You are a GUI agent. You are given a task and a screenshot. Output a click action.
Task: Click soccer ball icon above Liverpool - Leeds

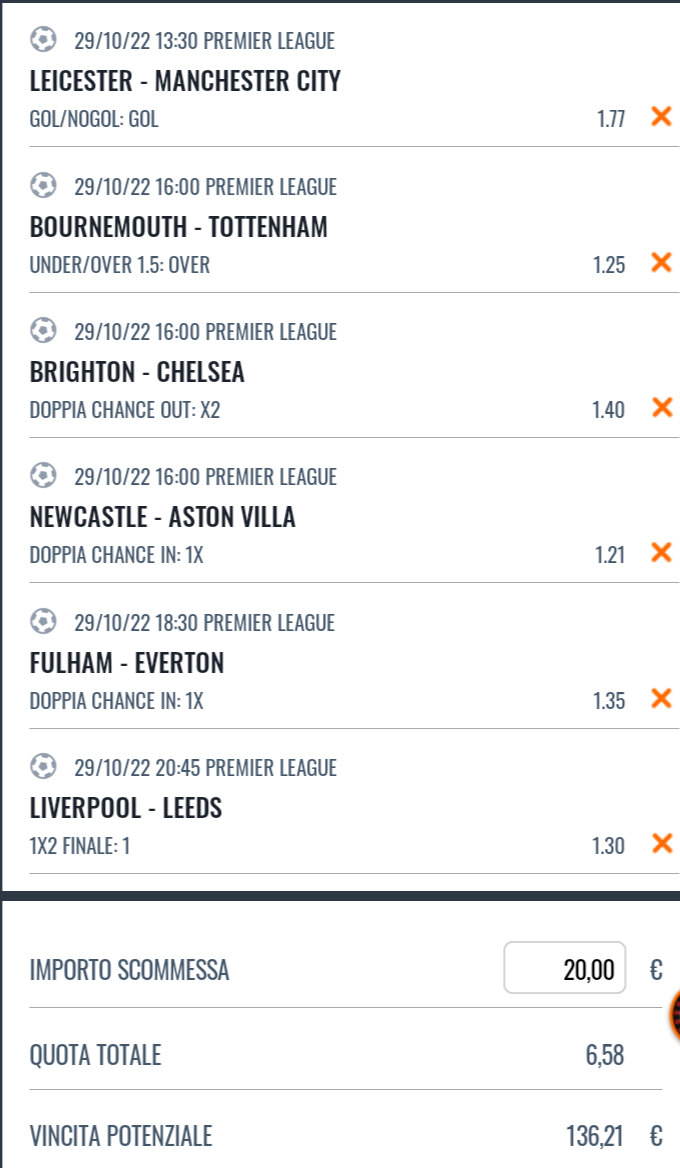coord(43,766)
